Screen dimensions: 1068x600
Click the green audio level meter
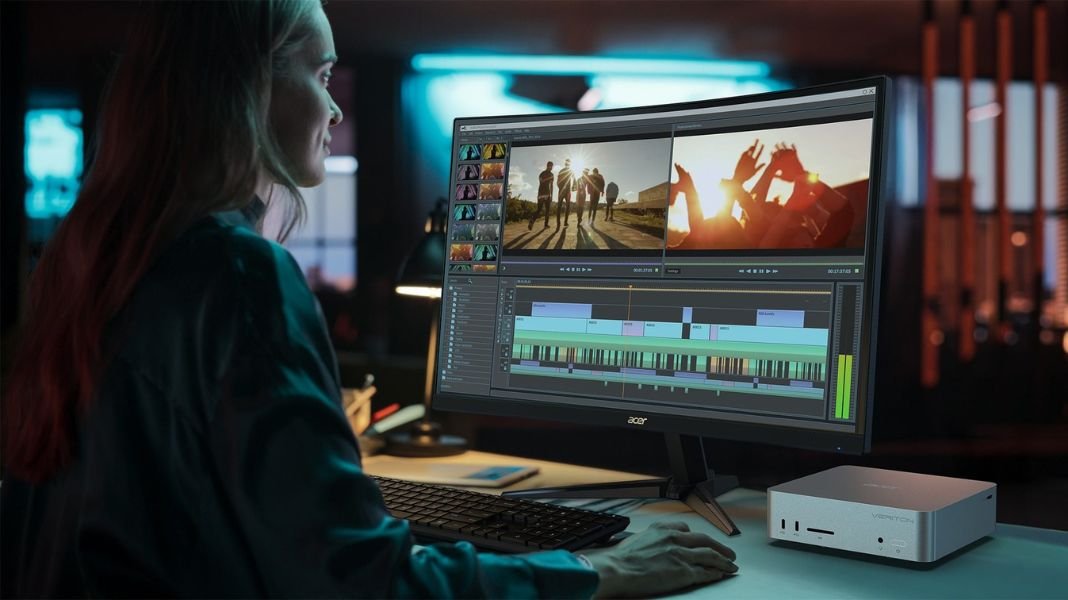pos(843,386)
